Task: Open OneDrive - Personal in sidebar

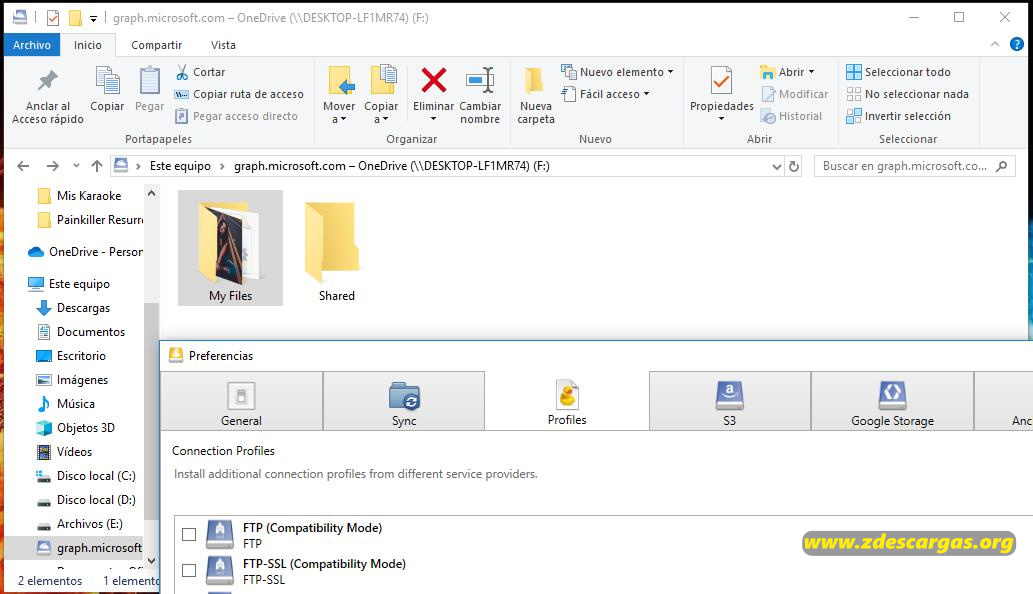Action: tap(86, 252)
